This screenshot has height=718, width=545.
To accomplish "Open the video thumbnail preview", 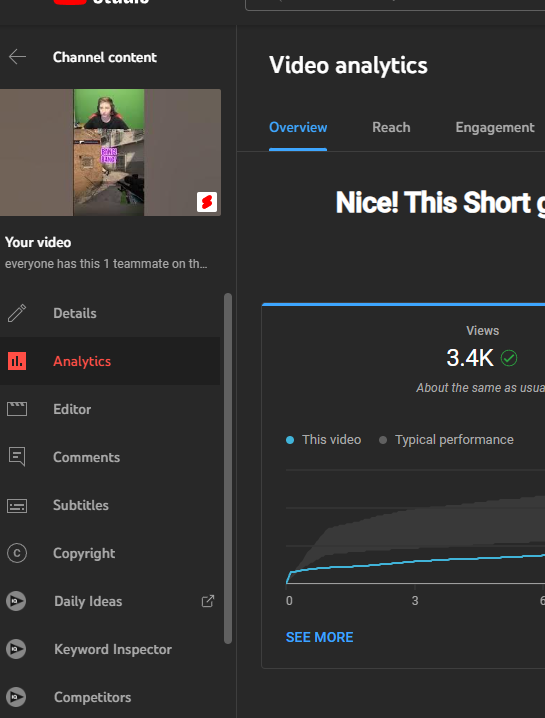I will coord(110,152).
